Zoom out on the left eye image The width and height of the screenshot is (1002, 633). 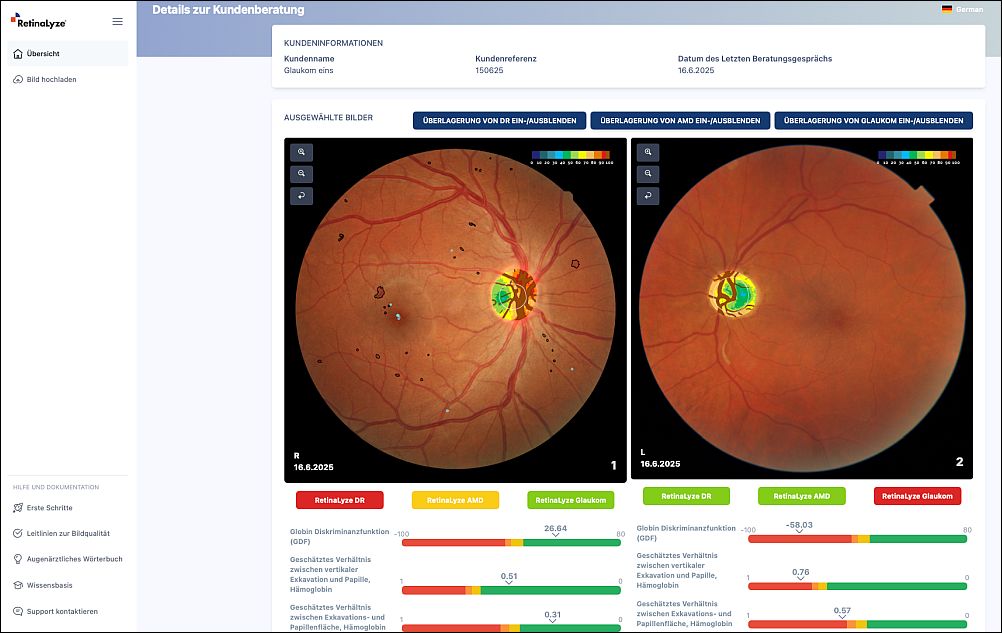pos(648,174)
